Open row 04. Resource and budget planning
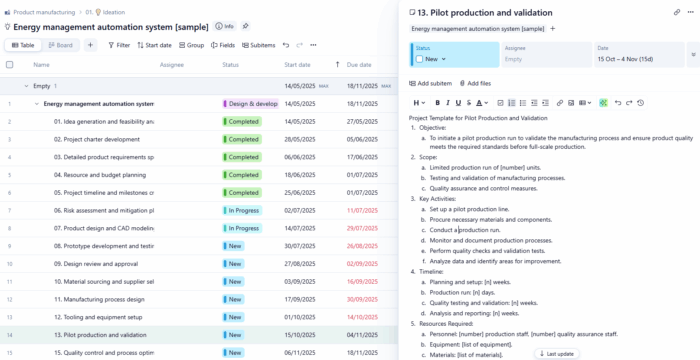This screenshot has height=360, width=700. (100, 175)
